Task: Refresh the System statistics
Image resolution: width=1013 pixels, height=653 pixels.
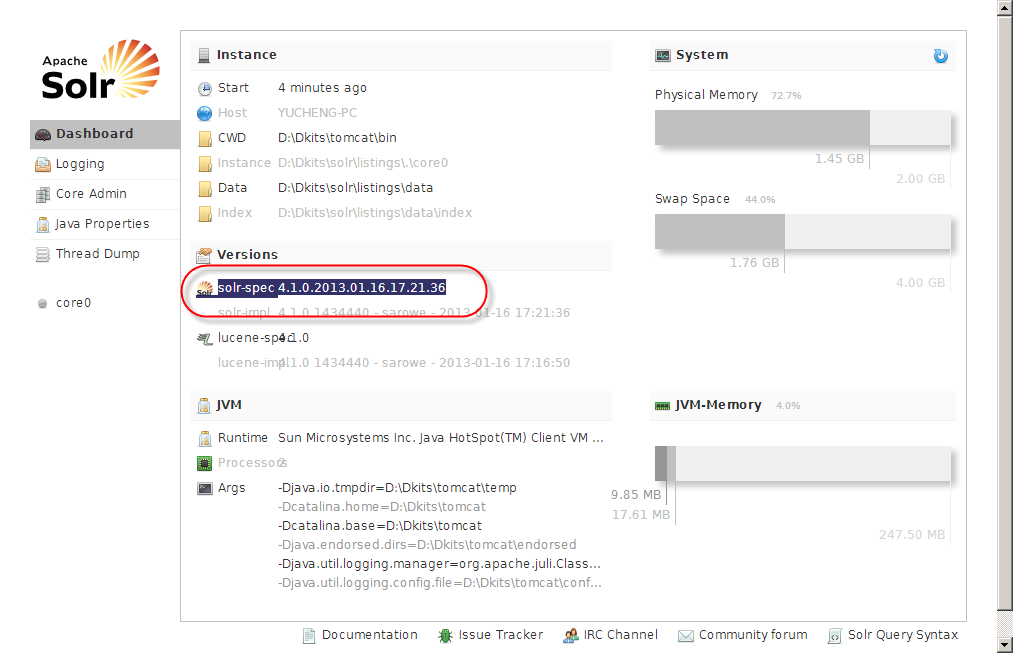Action: 941,56
